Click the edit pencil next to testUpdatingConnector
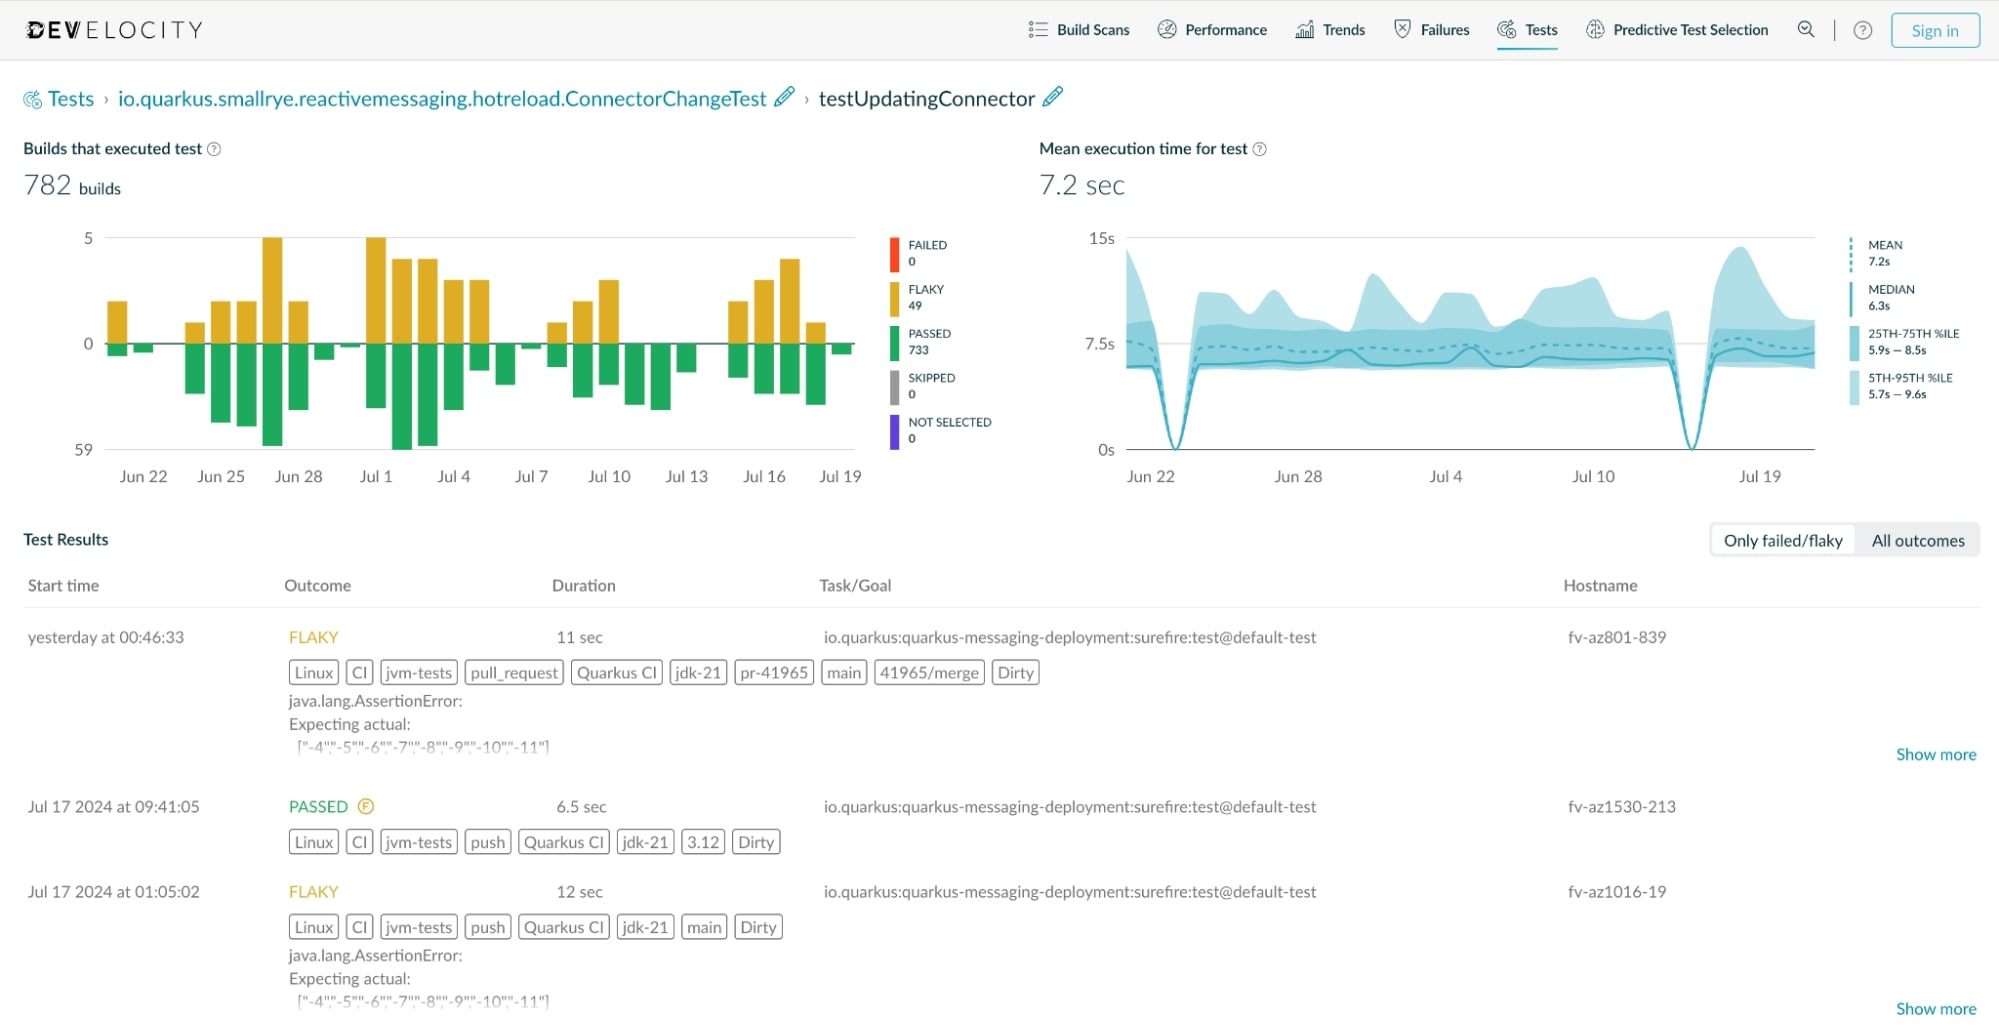 pos(1052,97)
